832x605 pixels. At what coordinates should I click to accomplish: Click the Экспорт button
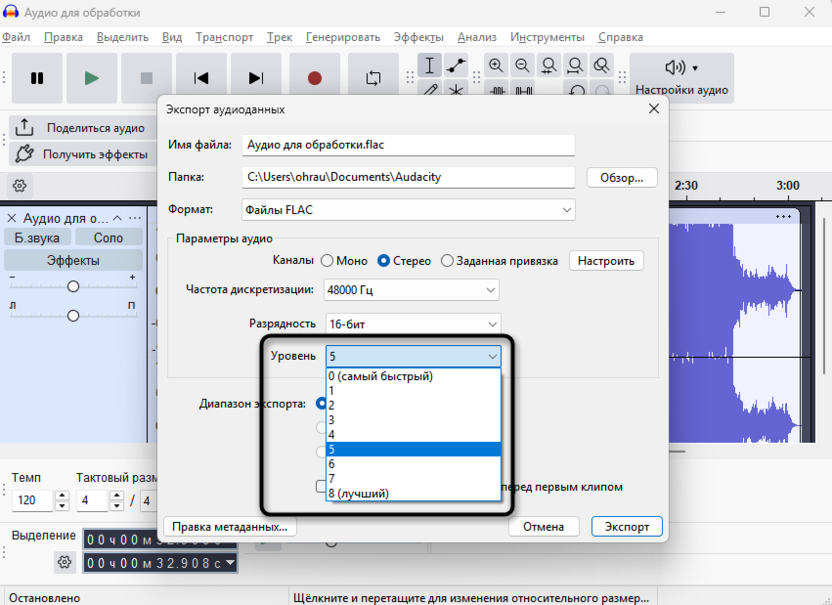pos(626,526)
